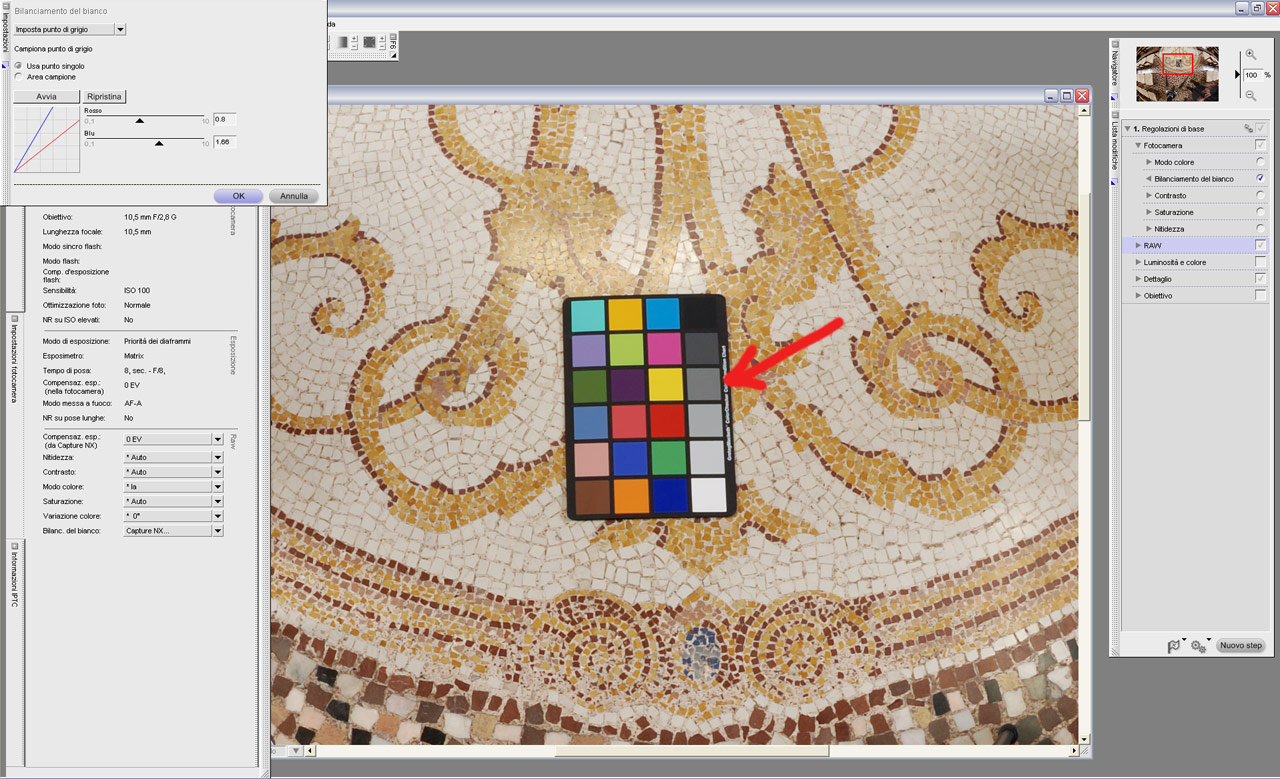Open the Imposta punto di grigio dropdown
Viewport: 1280px width, 779px height.
(70, 30)
